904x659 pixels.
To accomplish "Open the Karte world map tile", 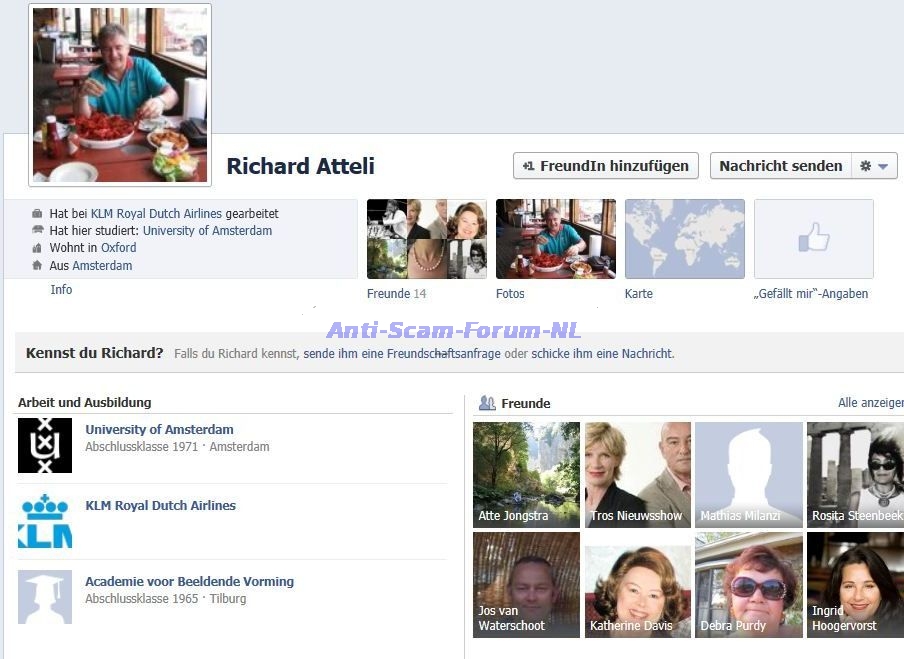I will 684,239.
